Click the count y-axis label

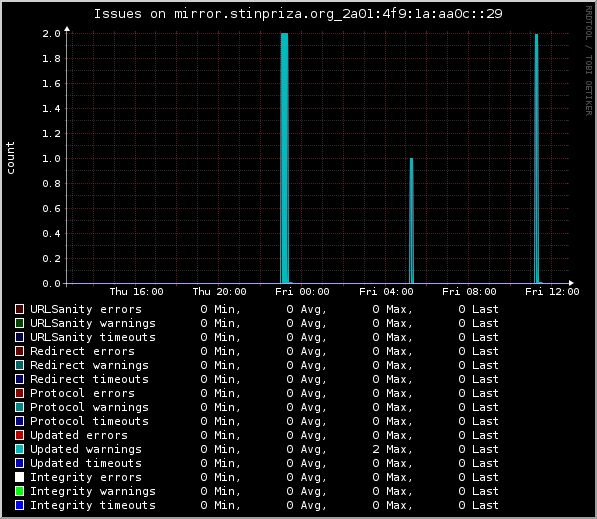[10, 158]
